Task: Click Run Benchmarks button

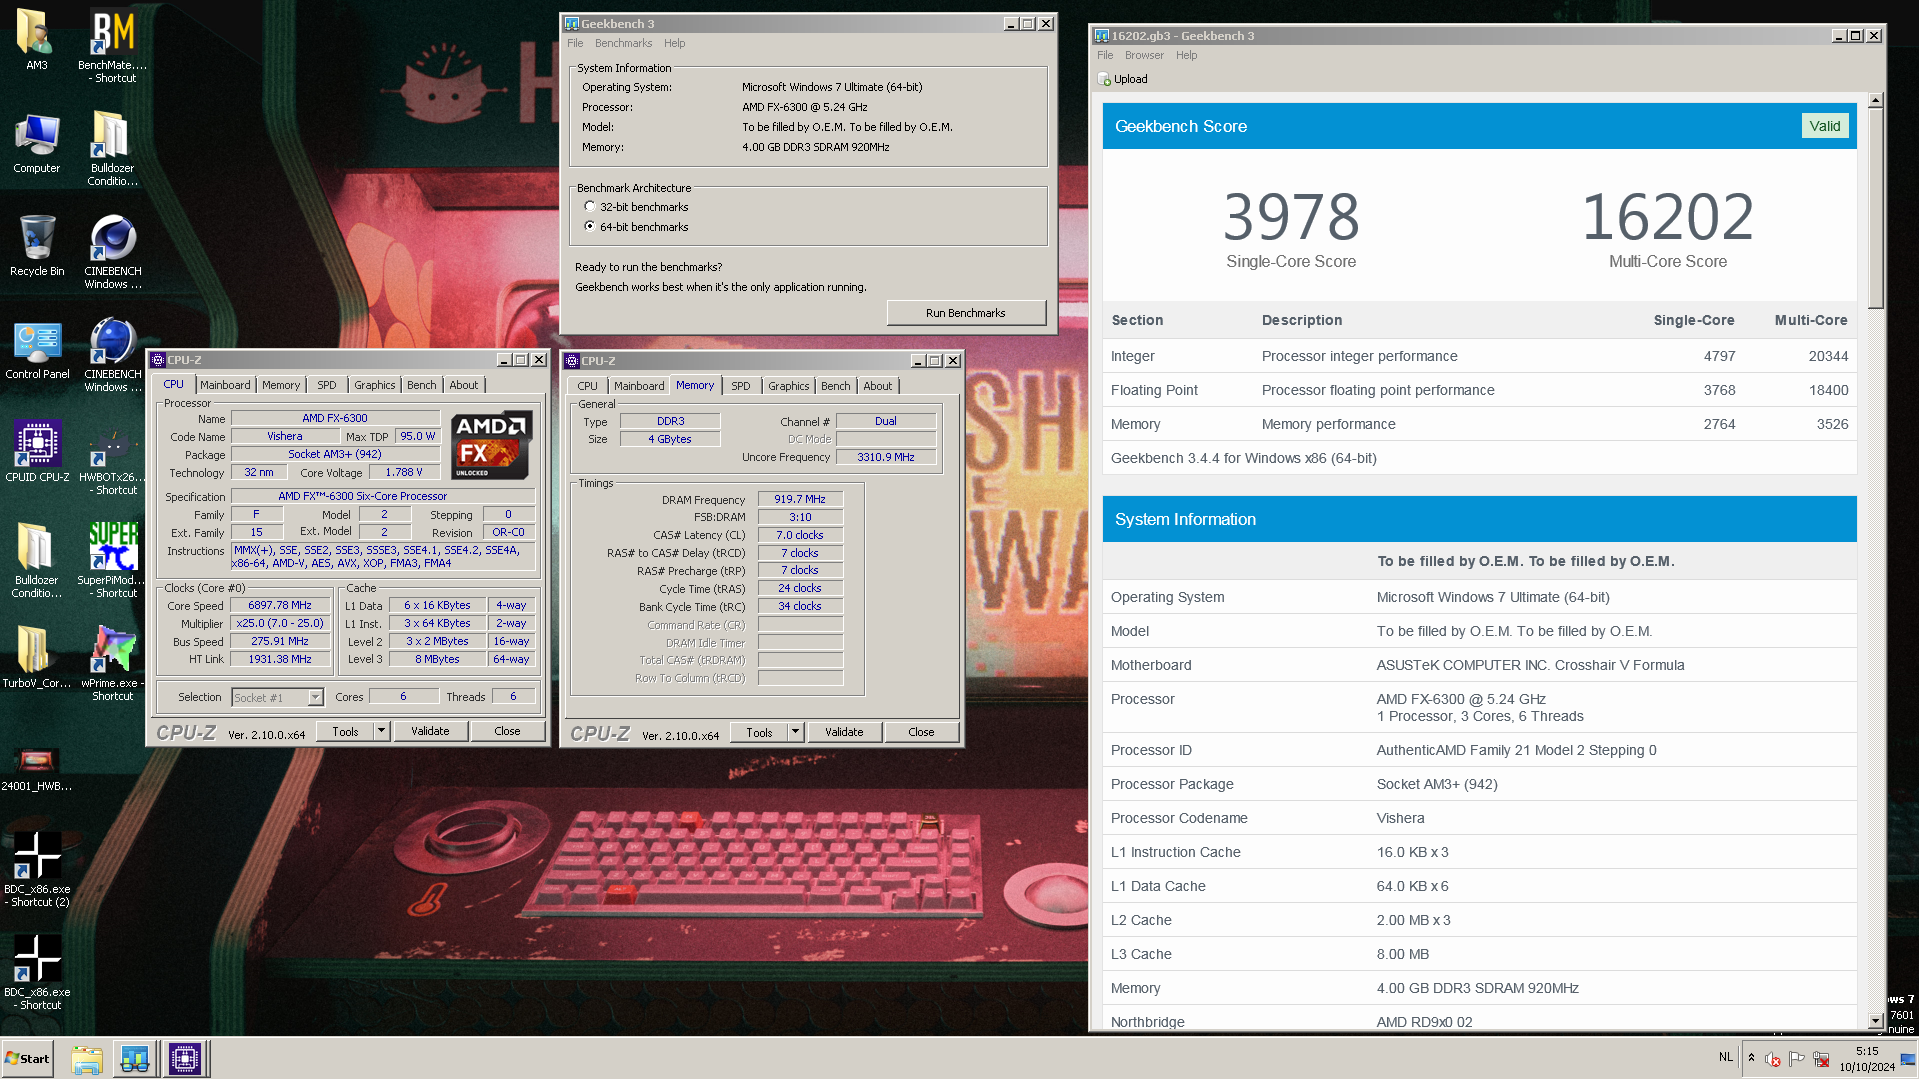Action: pos(966,313)
